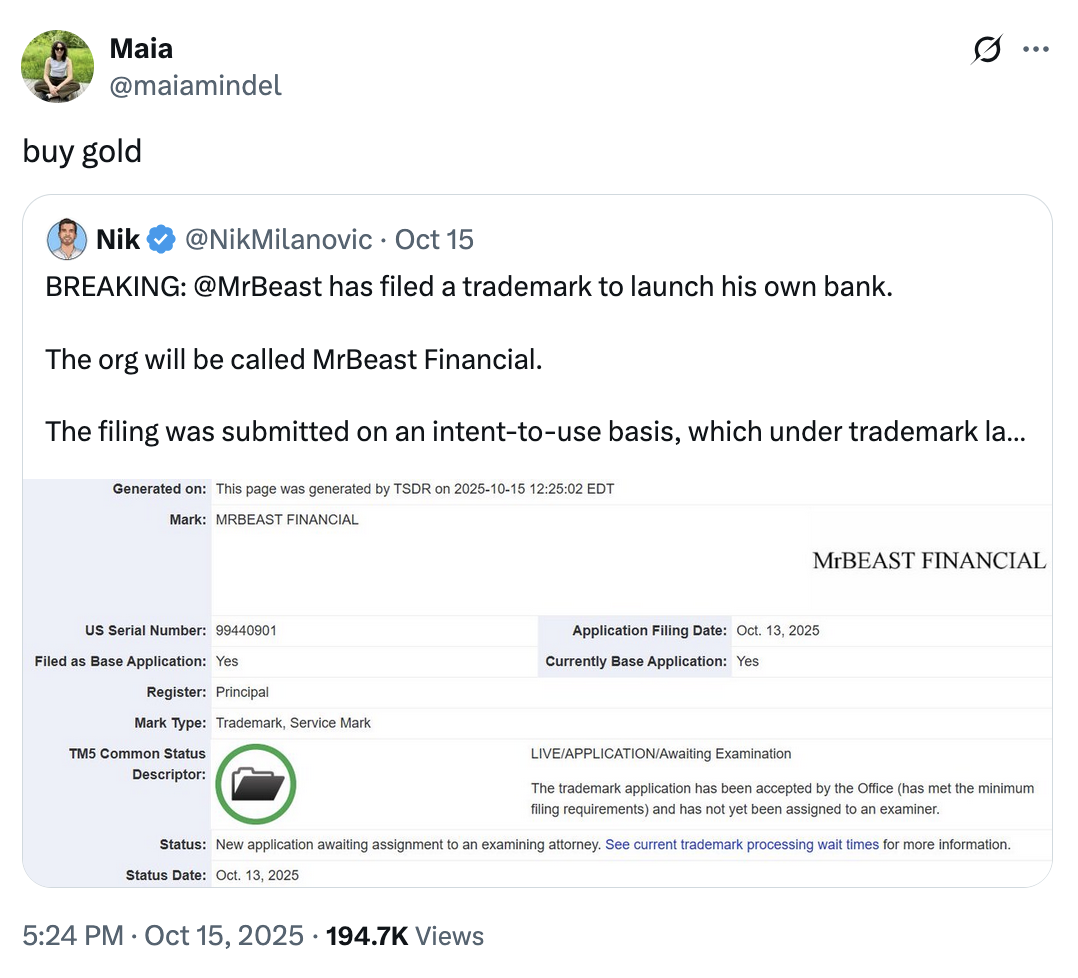
Task: Click 'The org will be called MrBeast Financial' line
Action: (293, 359)
